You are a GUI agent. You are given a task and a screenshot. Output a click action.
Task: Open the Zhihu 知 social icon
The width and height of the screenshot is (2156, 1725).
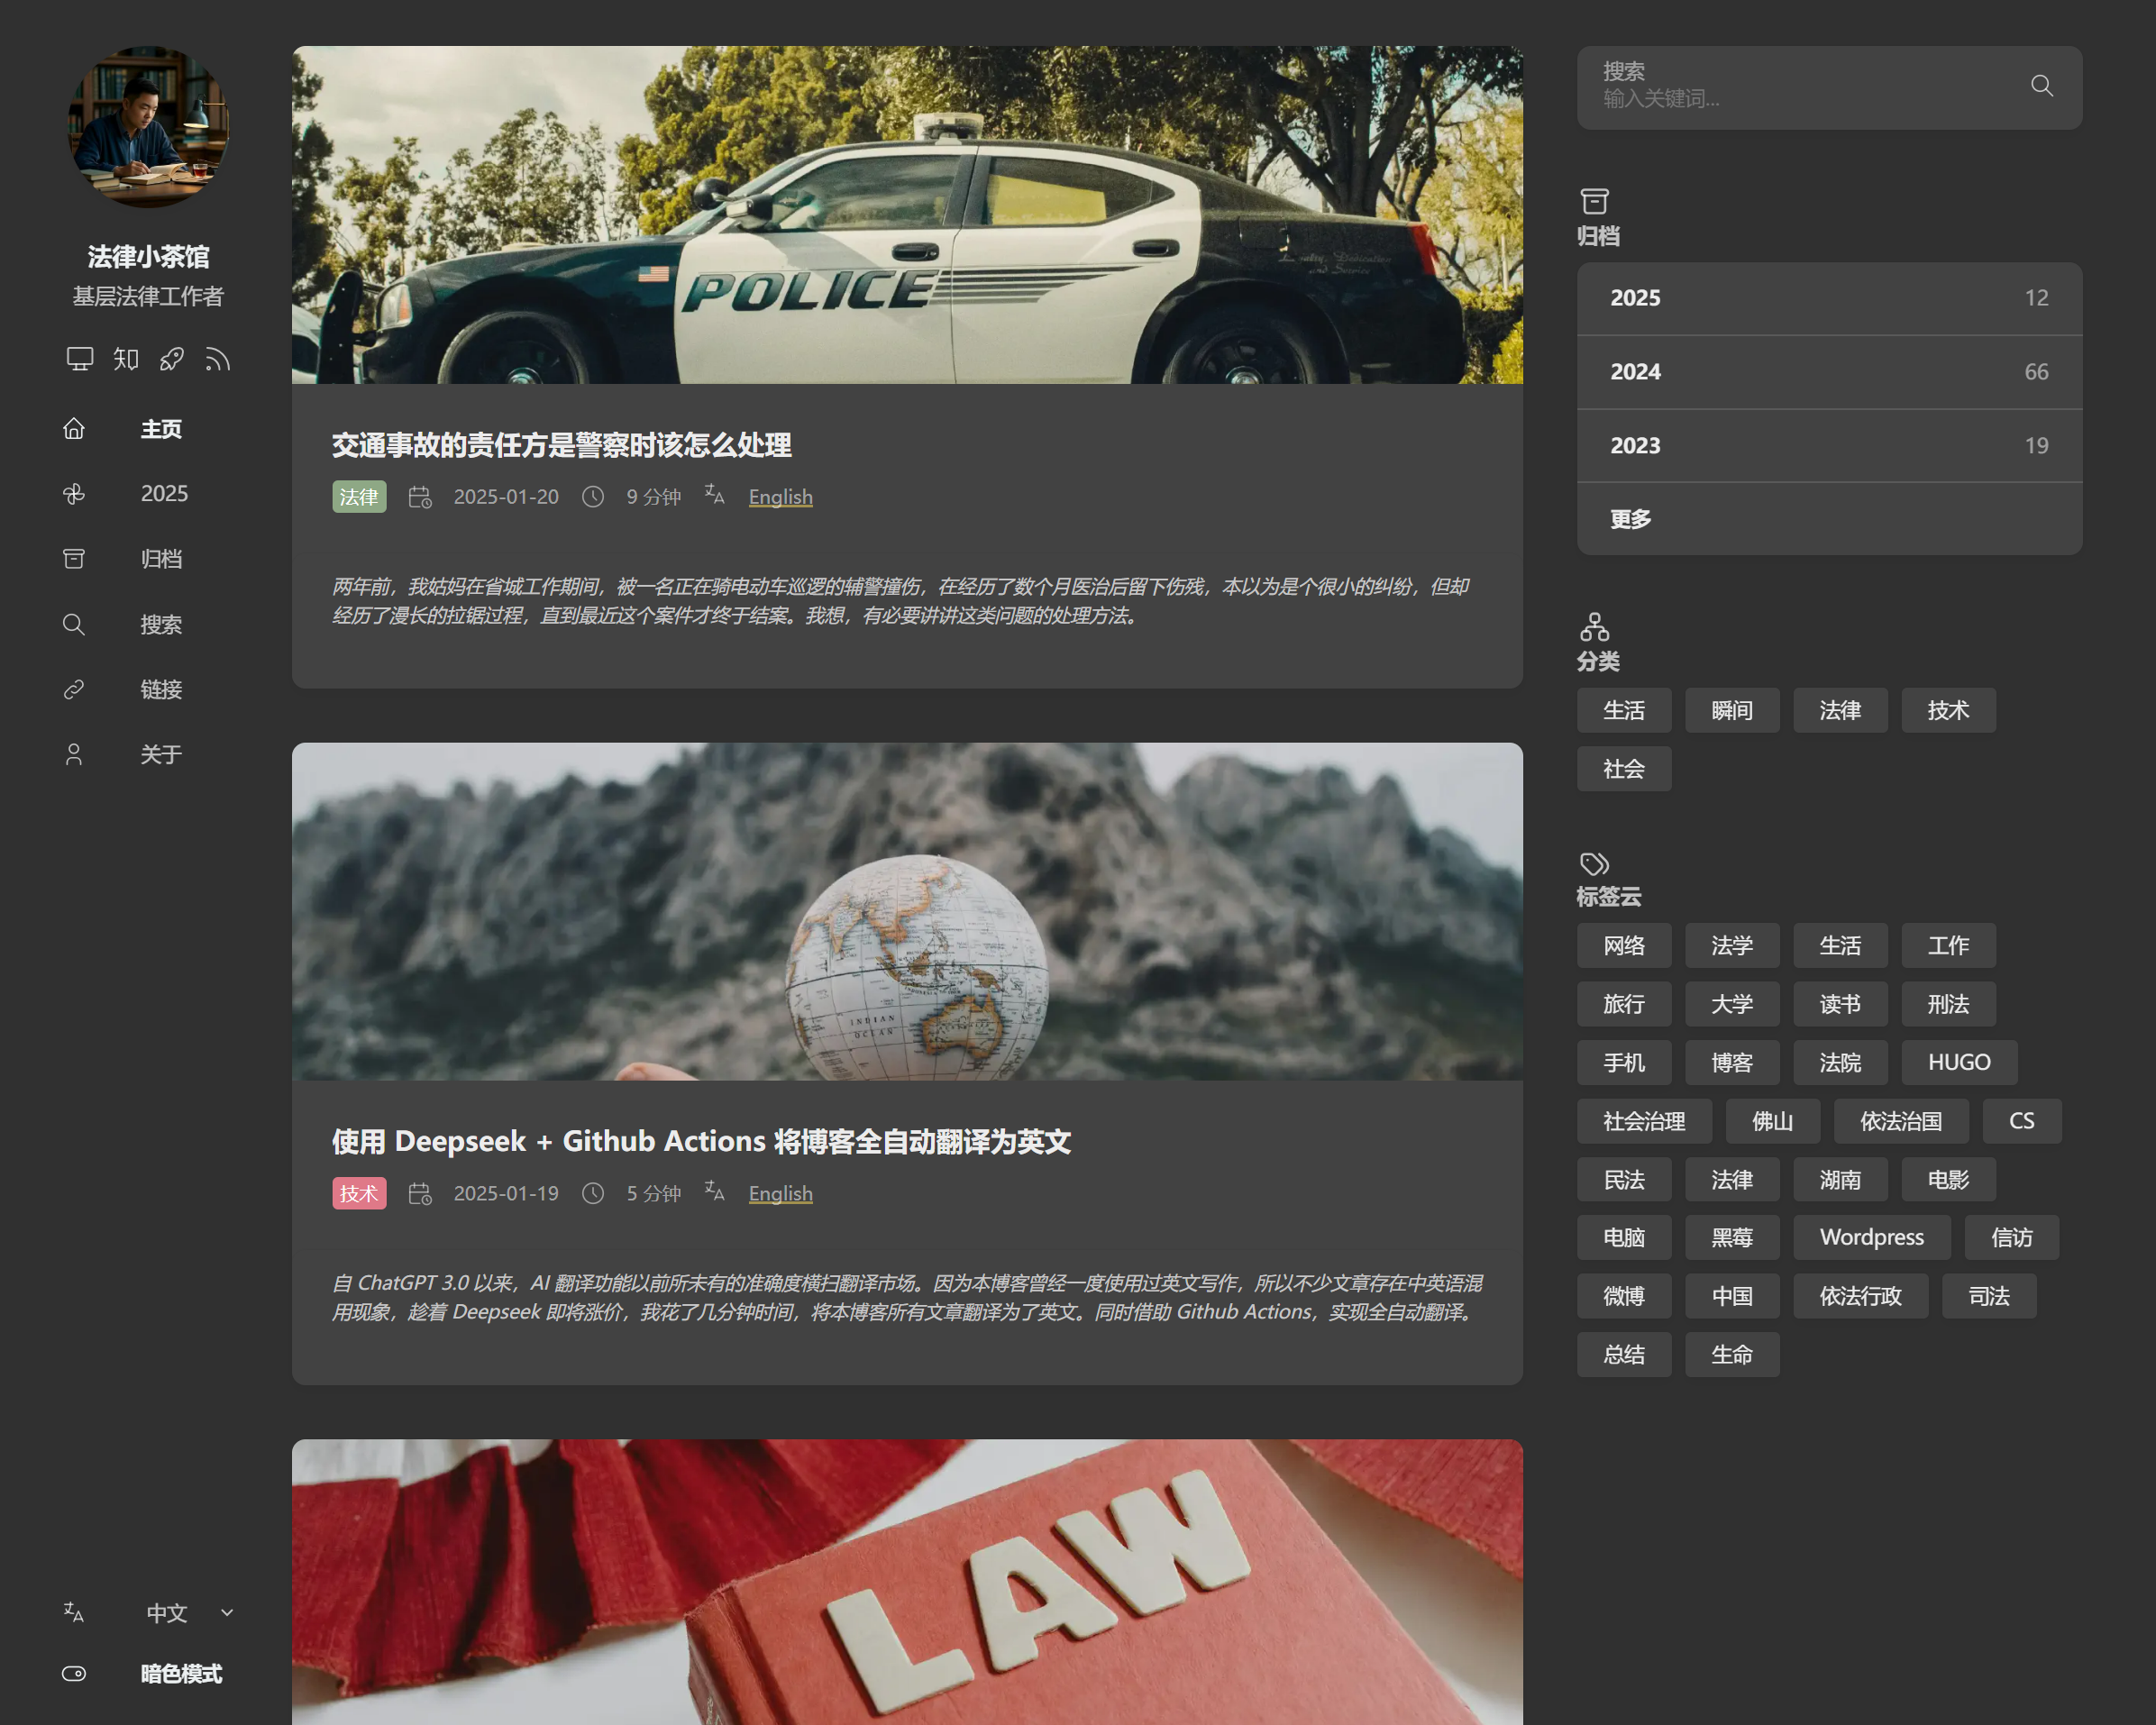coord(126,359)
